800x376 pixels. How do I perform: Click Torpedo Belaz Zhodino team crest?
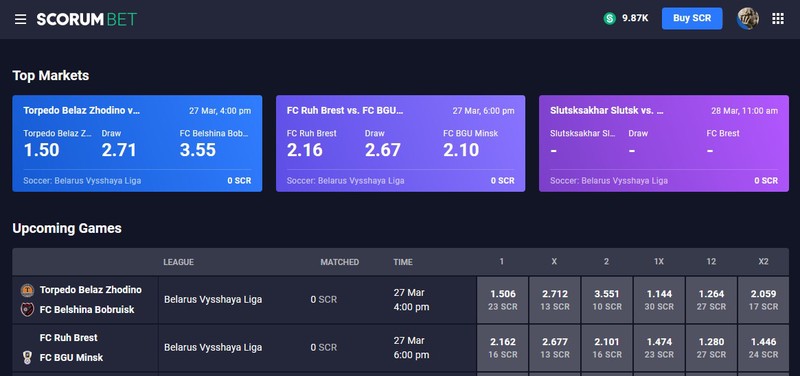27,290
